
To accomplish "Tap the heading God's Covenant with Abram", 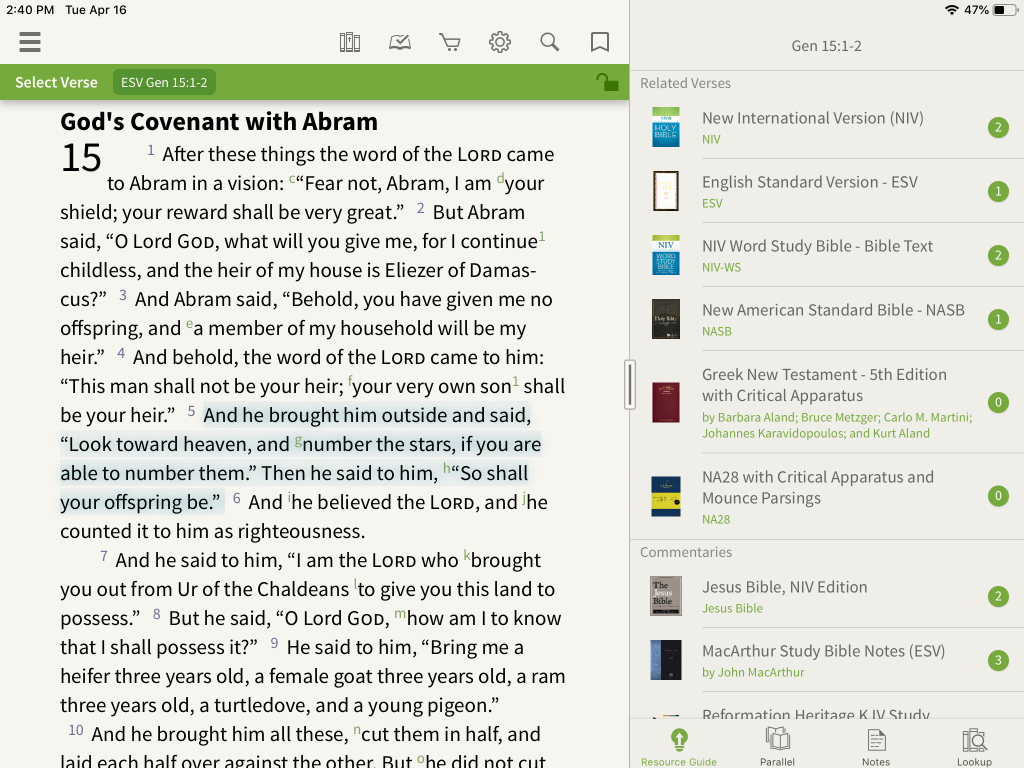I will (x=219, y=121).
